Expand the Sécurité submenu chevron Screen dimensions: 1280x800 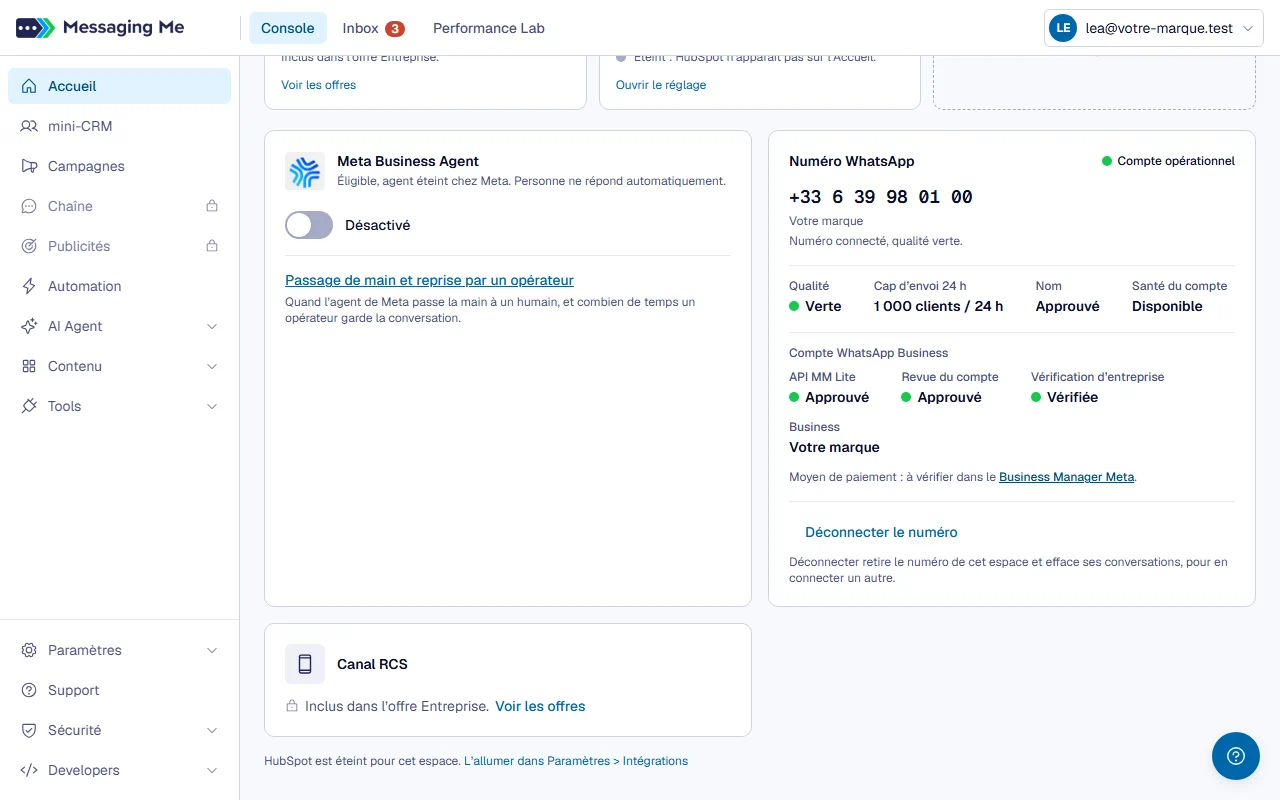point(212,730)
